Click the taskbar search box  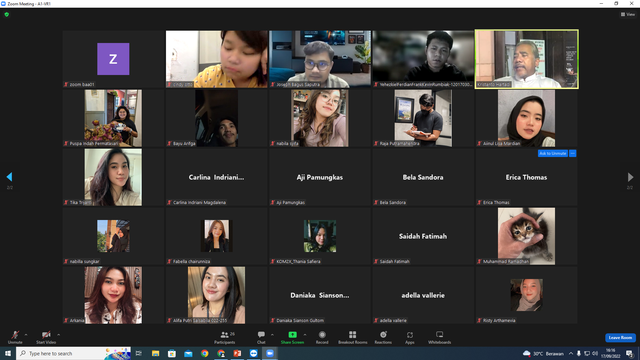tap(73, 353)
